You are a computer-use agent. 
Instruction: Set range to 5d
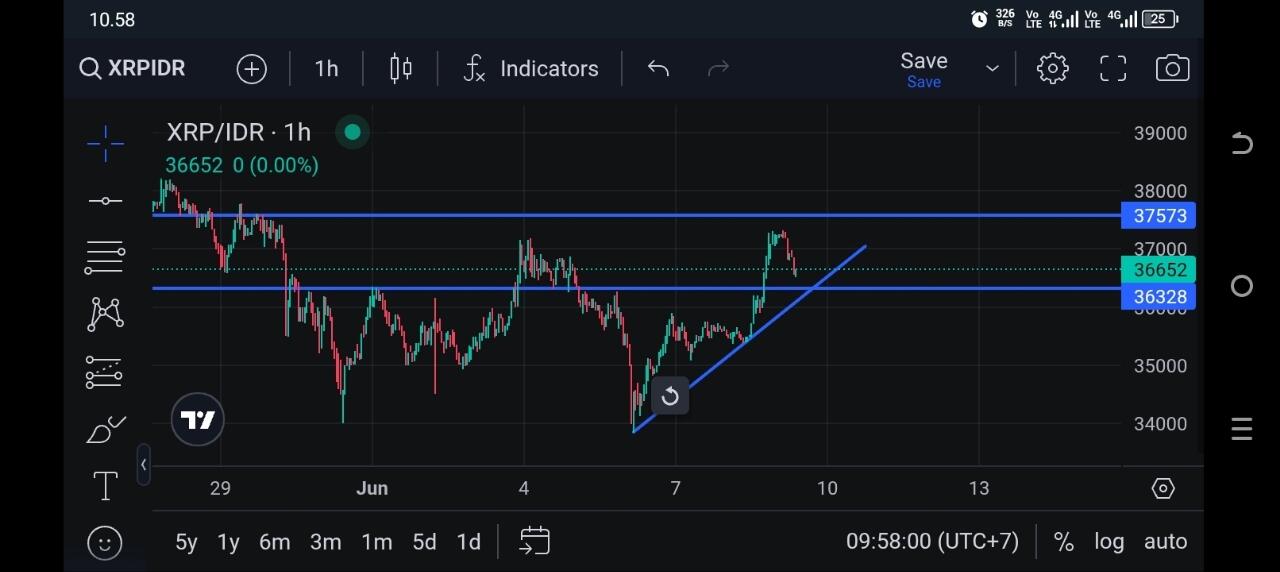point(425,542)
